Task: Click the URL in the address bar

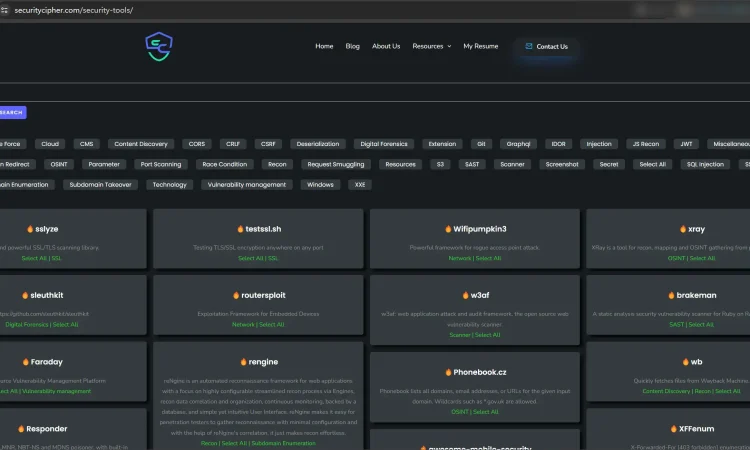Action: click(x=74, y=10)
